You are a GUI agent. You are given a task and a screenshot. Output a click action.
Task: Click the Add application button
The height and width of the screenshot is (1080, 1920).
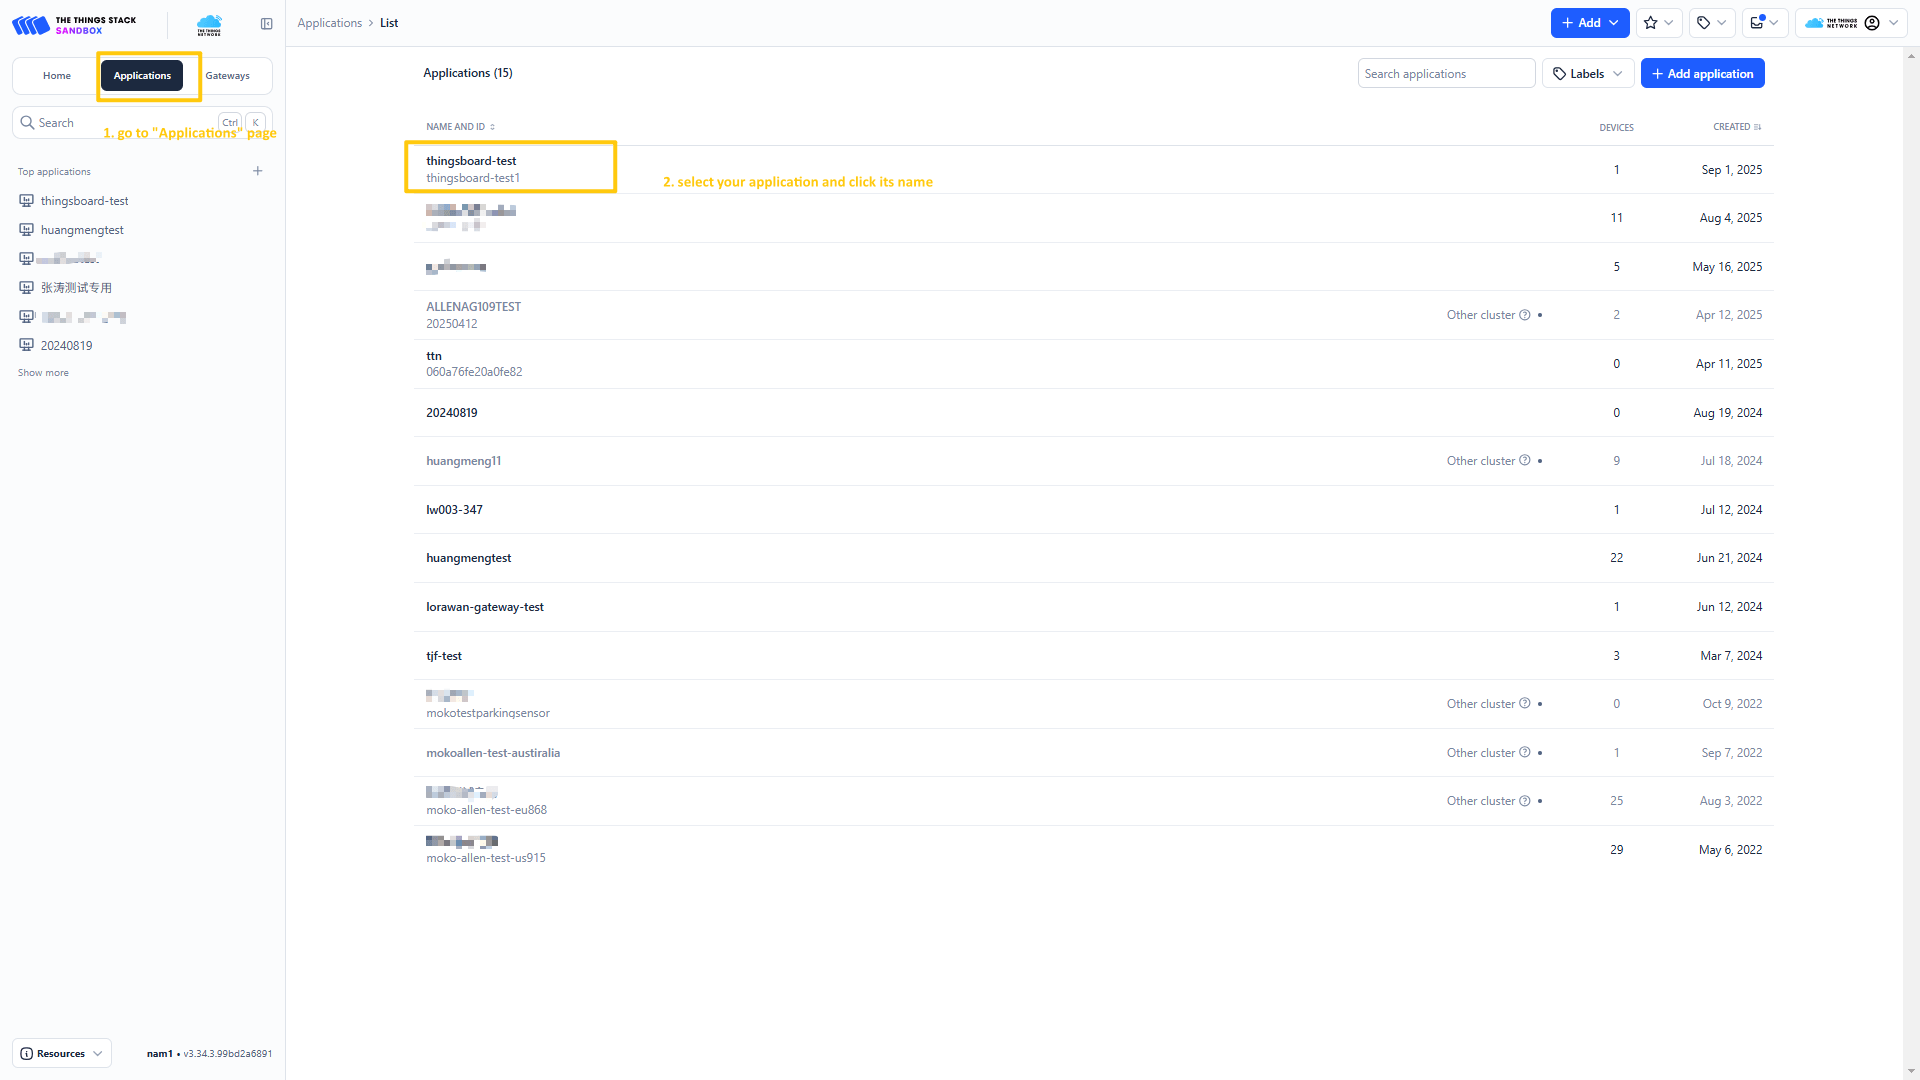pos(1702,74)
